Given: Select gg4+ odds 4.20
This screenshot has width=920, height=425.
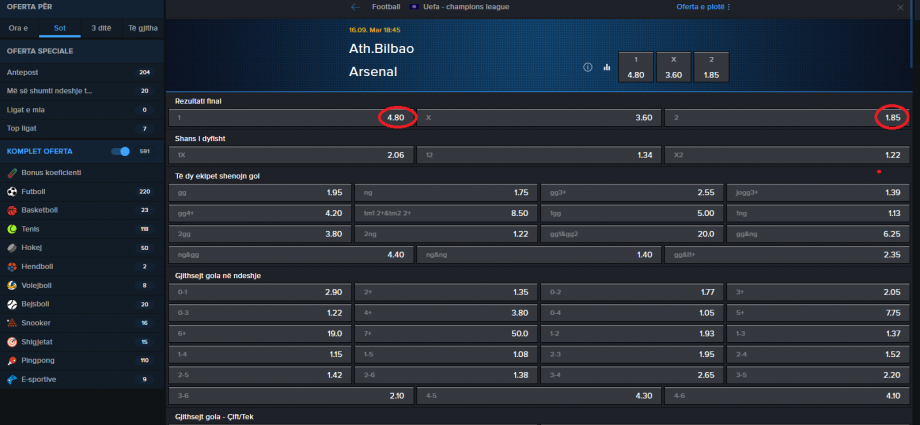Looking at the screenshot, I should click(260, 213).
